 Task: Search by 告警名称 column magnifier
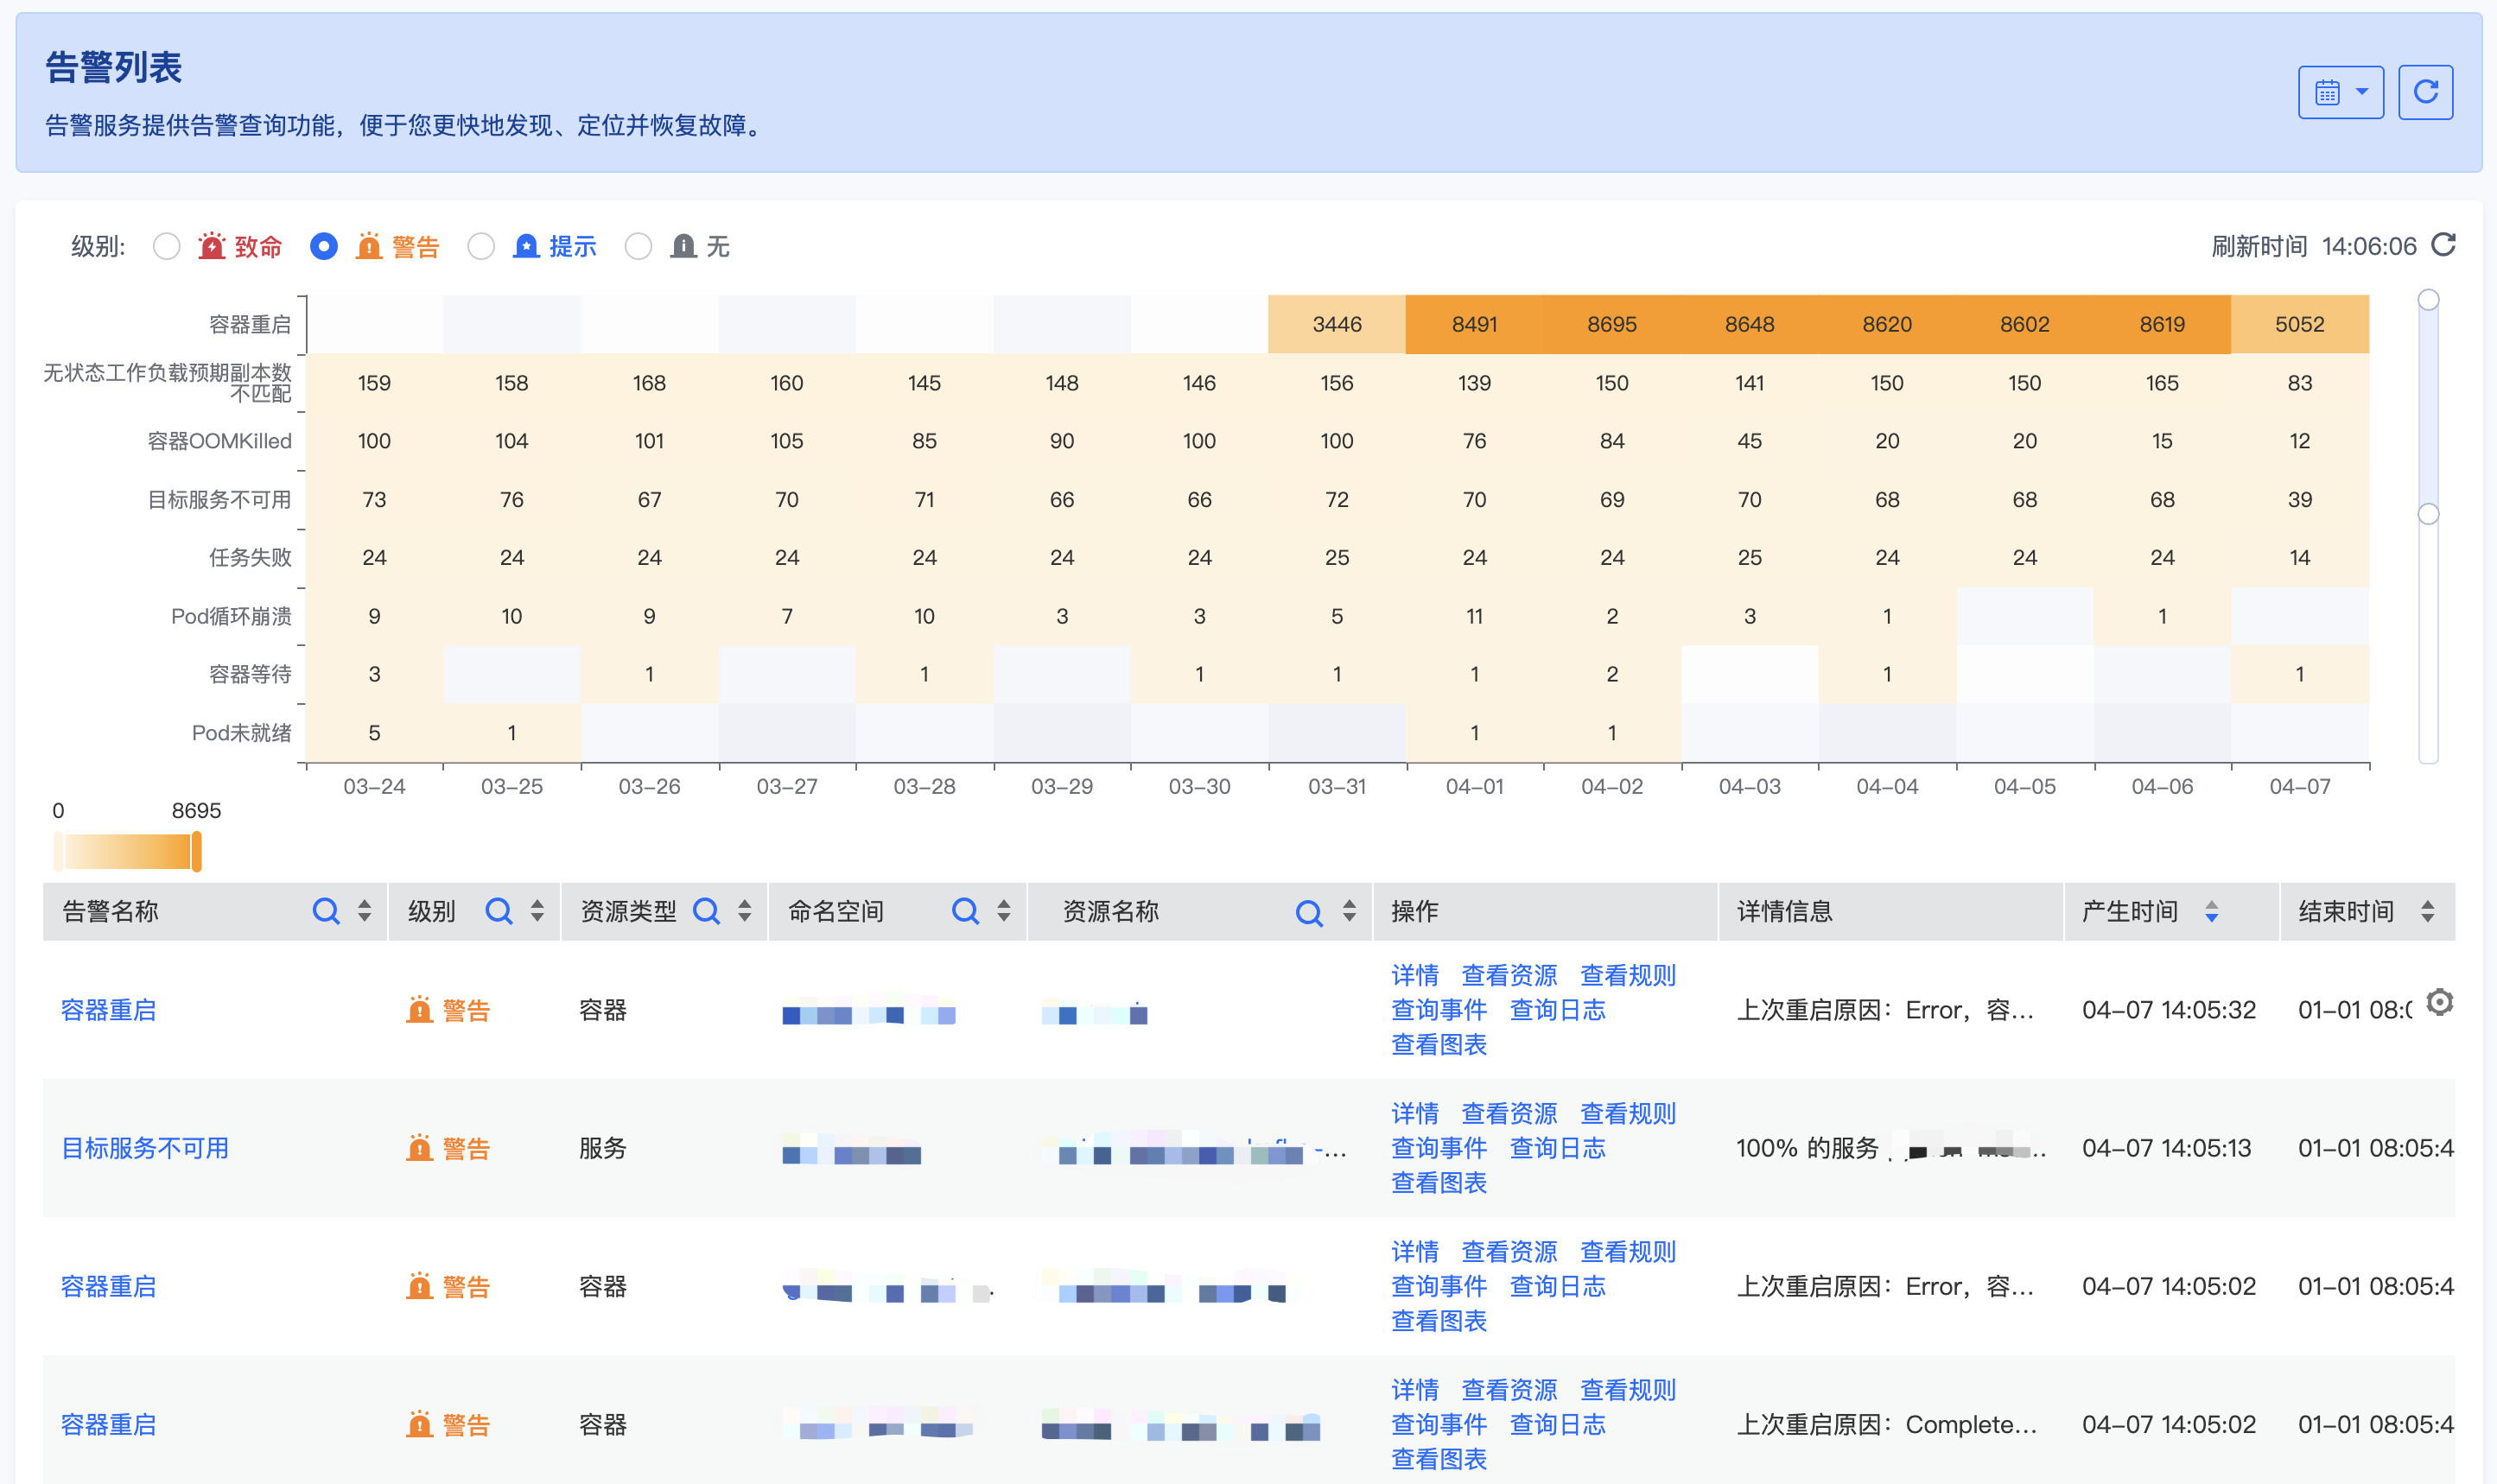[x=326, y=911]
